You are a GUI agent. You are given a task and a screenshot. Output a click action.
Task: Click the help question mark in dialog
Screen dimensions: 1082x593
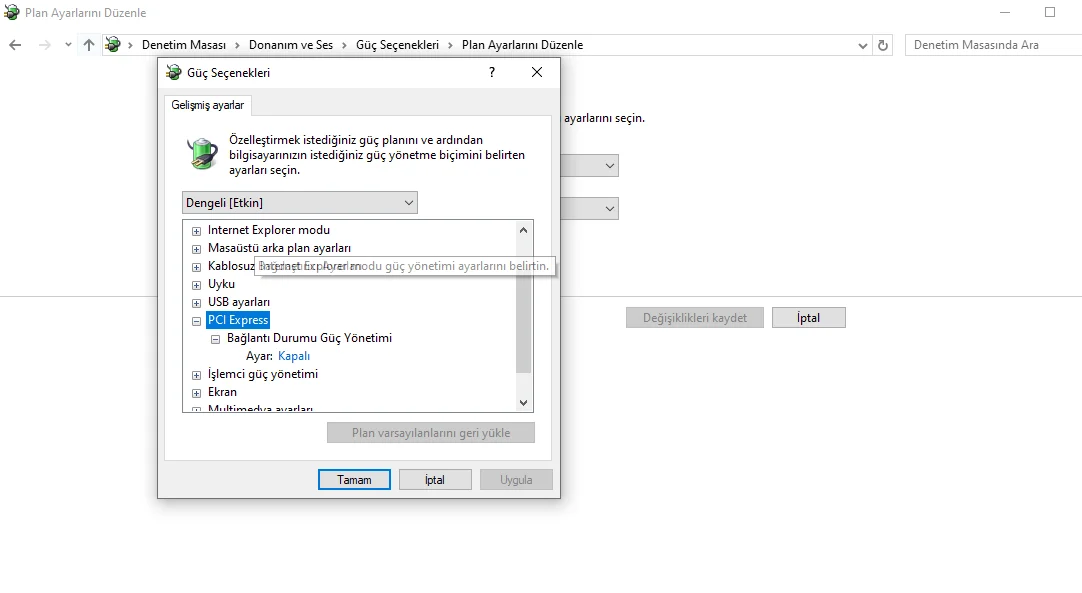(x=492, y=72)
